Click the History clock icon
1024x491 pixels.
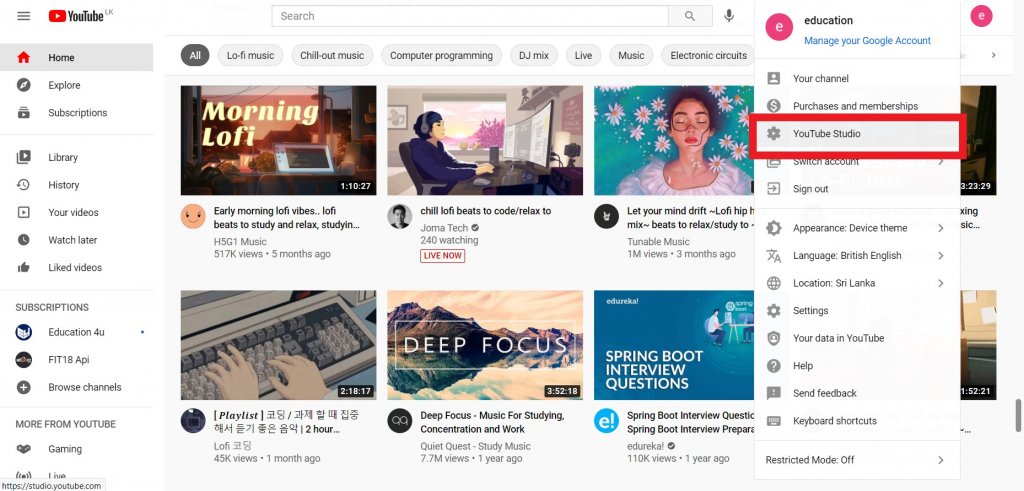point(24,185)
